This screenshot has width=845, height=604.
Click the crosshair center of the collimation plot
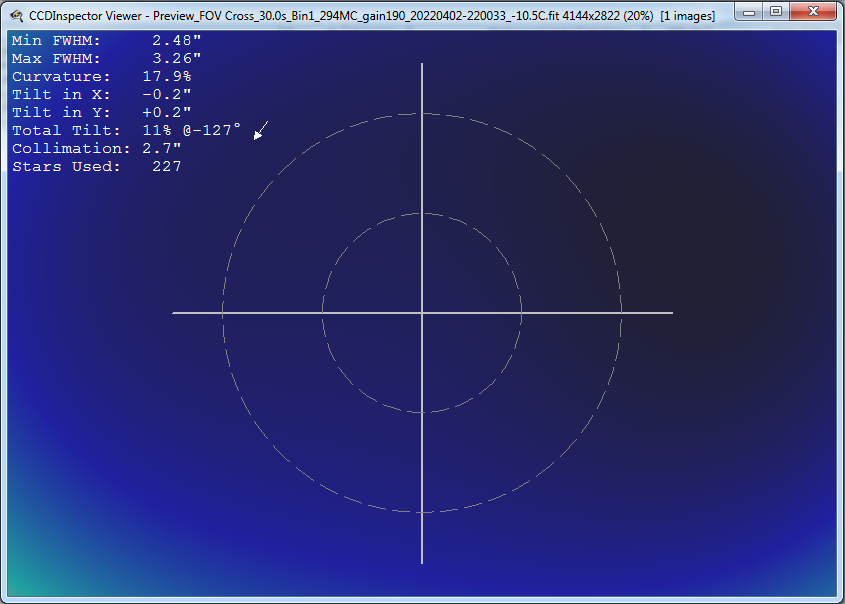422,313
